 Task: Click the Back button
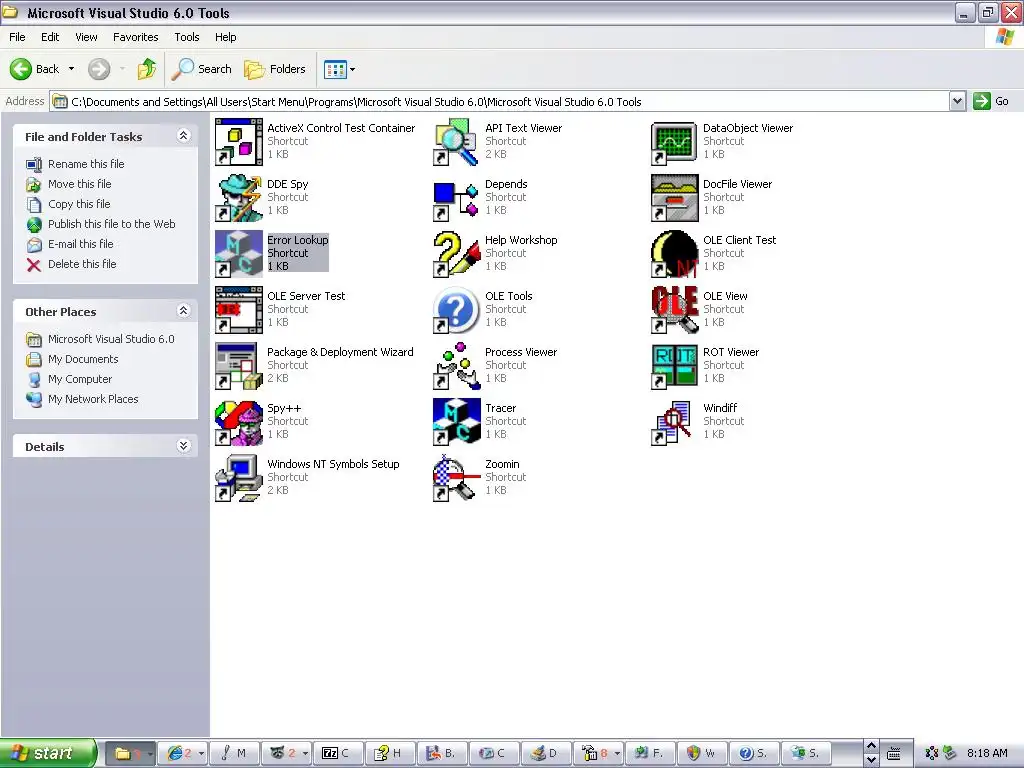(35, 69)
